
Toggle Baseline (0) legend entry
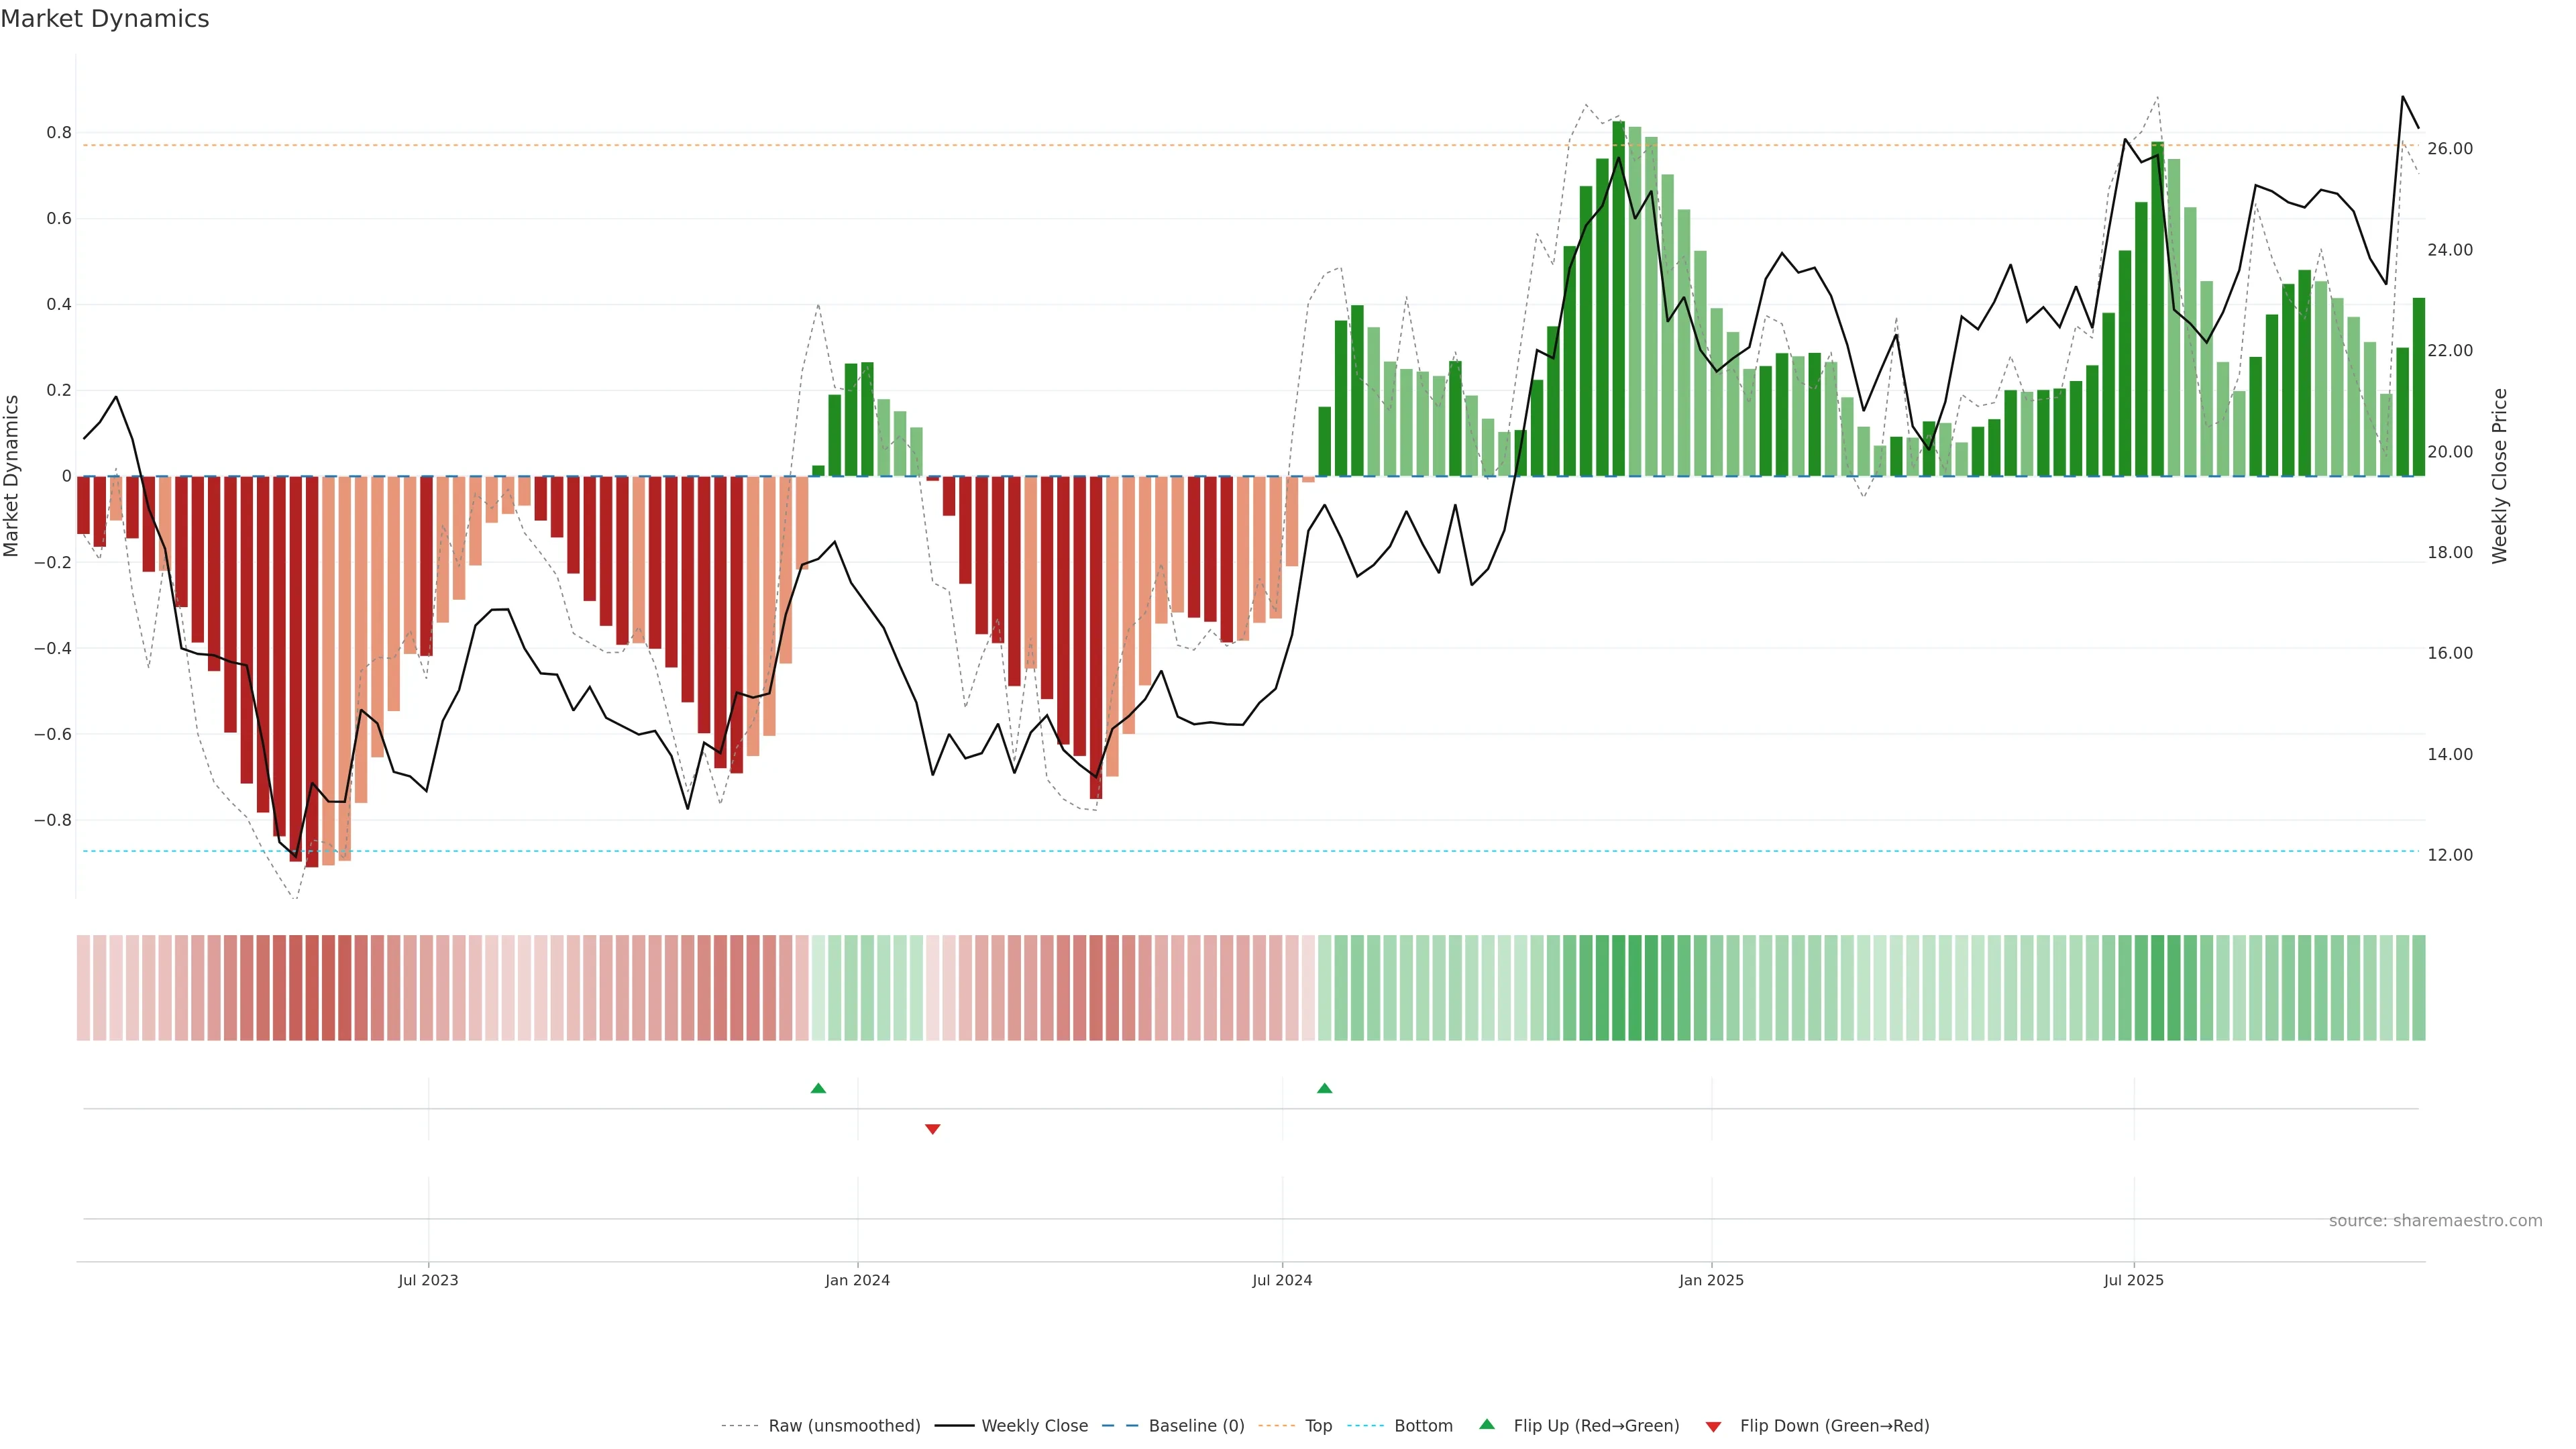coord(1195,1425)
